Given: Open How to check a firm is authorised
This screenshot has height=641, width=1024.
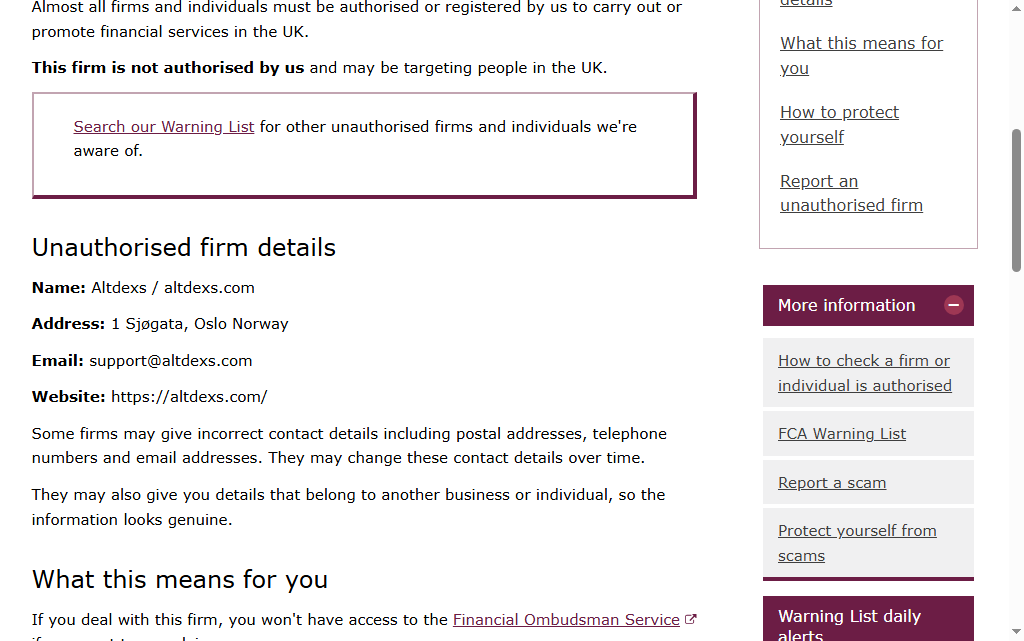Looking at the screenshot, I should [865, 373].
